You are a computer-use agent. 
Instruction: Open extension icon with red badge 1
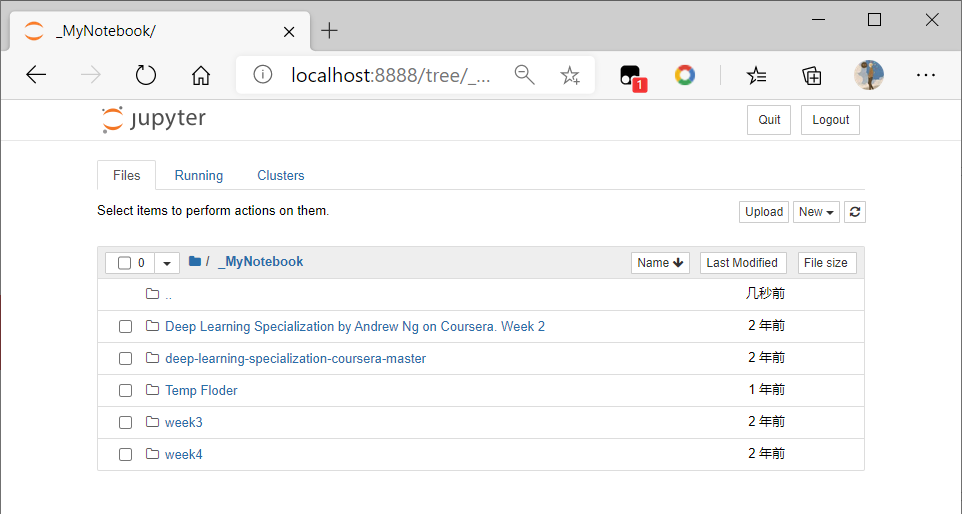[632, 77]
